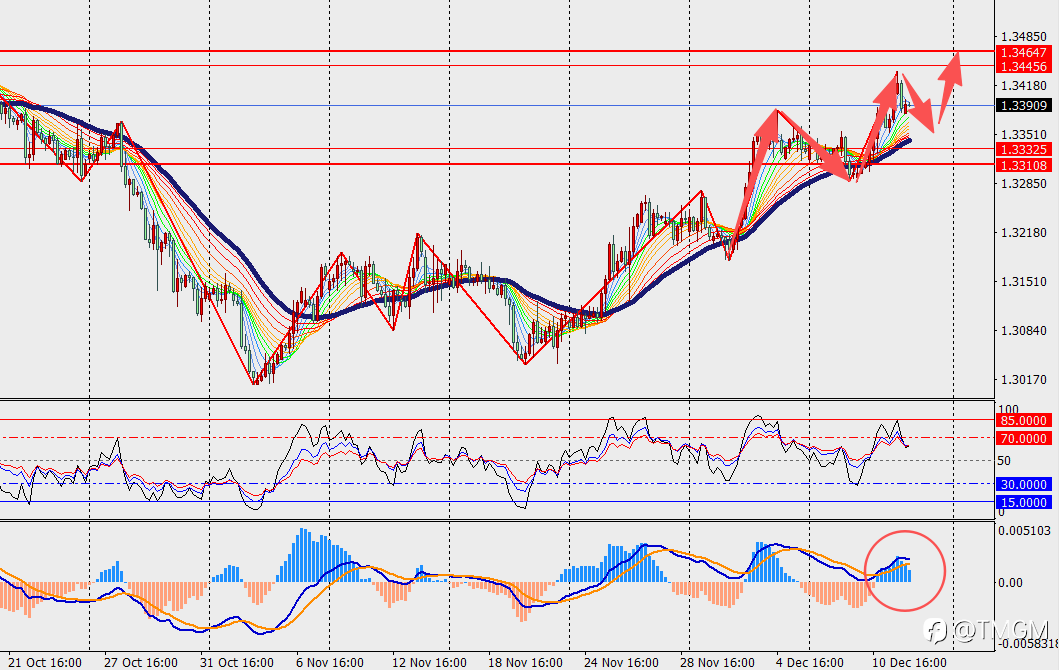
Task: Click the 85.0000 oscillator level tag
Action: click(x=1024, y=421)
